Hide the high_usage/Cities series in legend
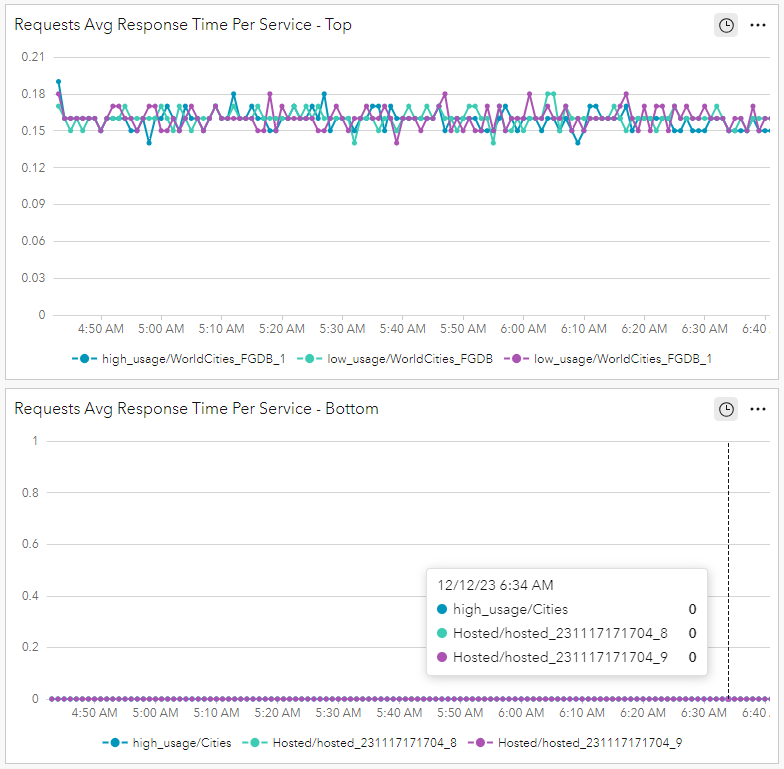The width and height of the screenshot is (784, 769). point(182,743)
